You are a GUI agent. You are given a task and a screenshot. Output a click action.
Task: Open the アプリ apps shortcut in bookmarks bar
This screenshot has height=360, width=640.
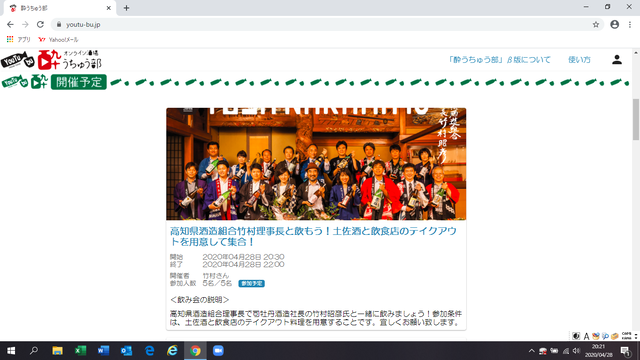(x=19, y=40)
